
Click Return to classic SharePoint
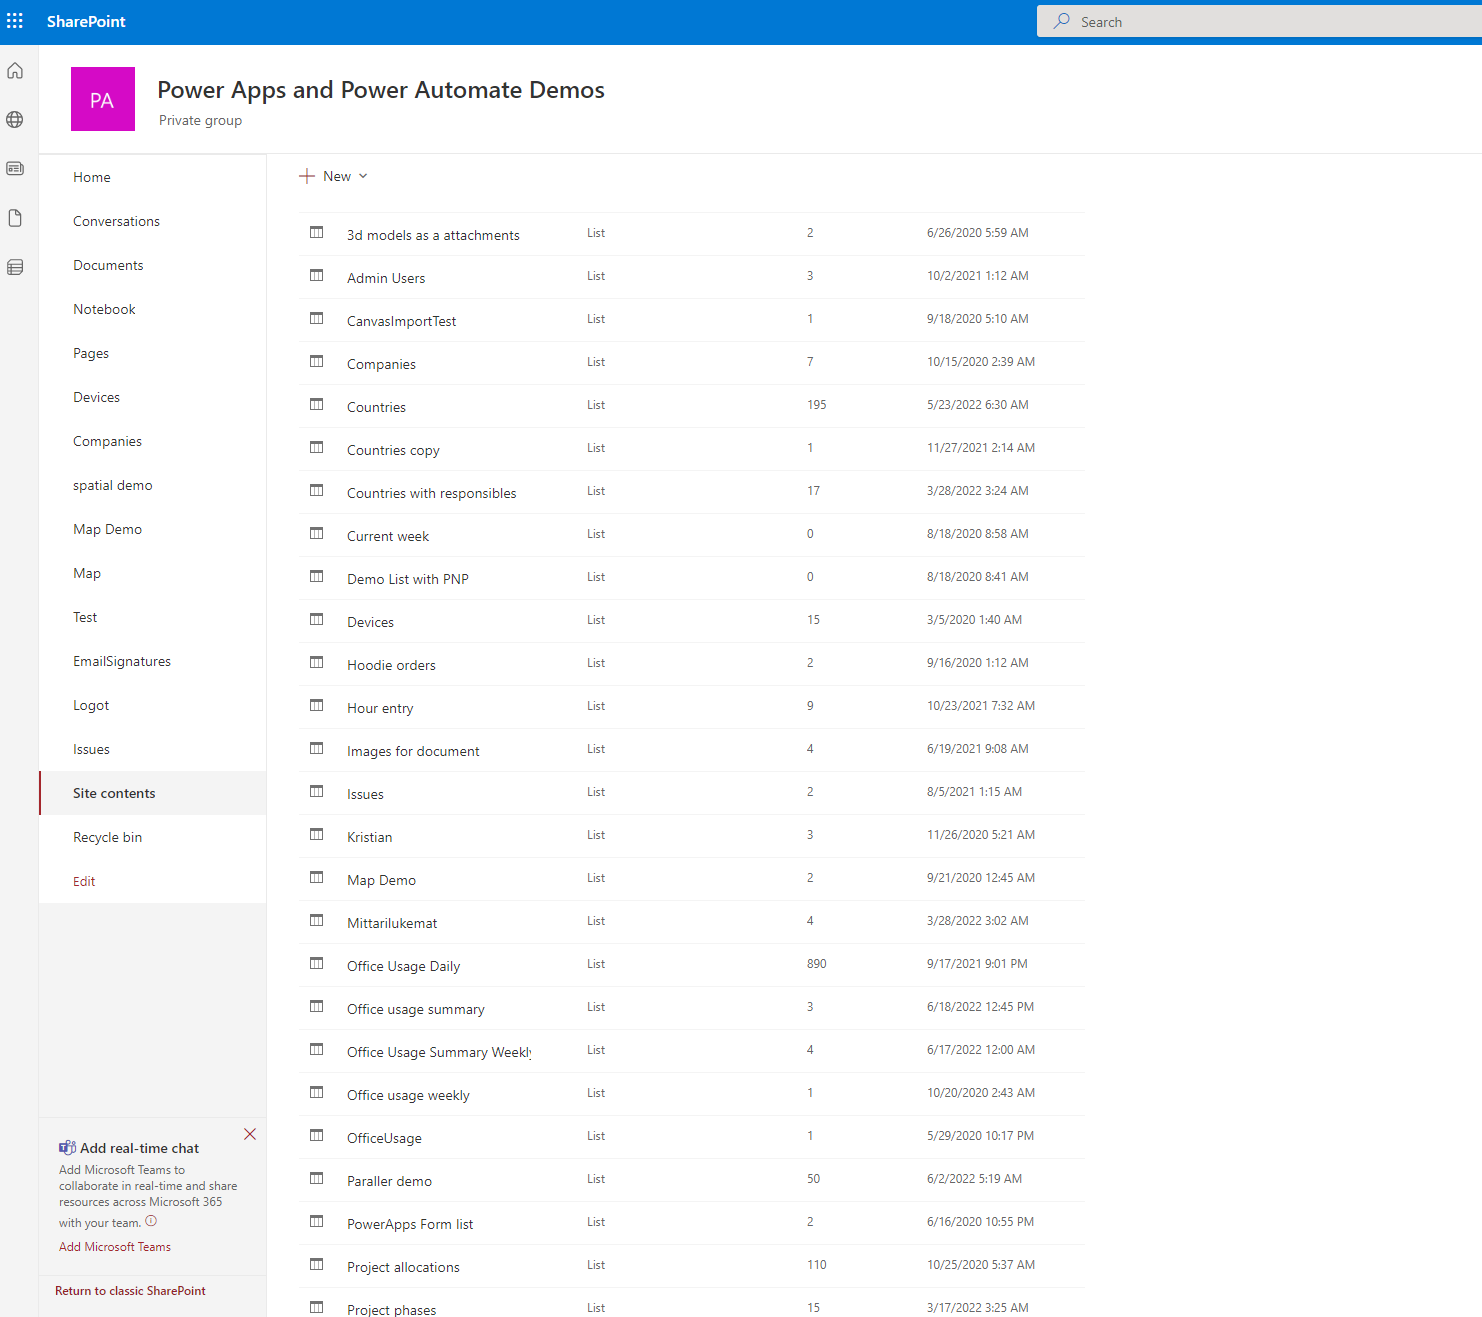(x=130, y=1291)
